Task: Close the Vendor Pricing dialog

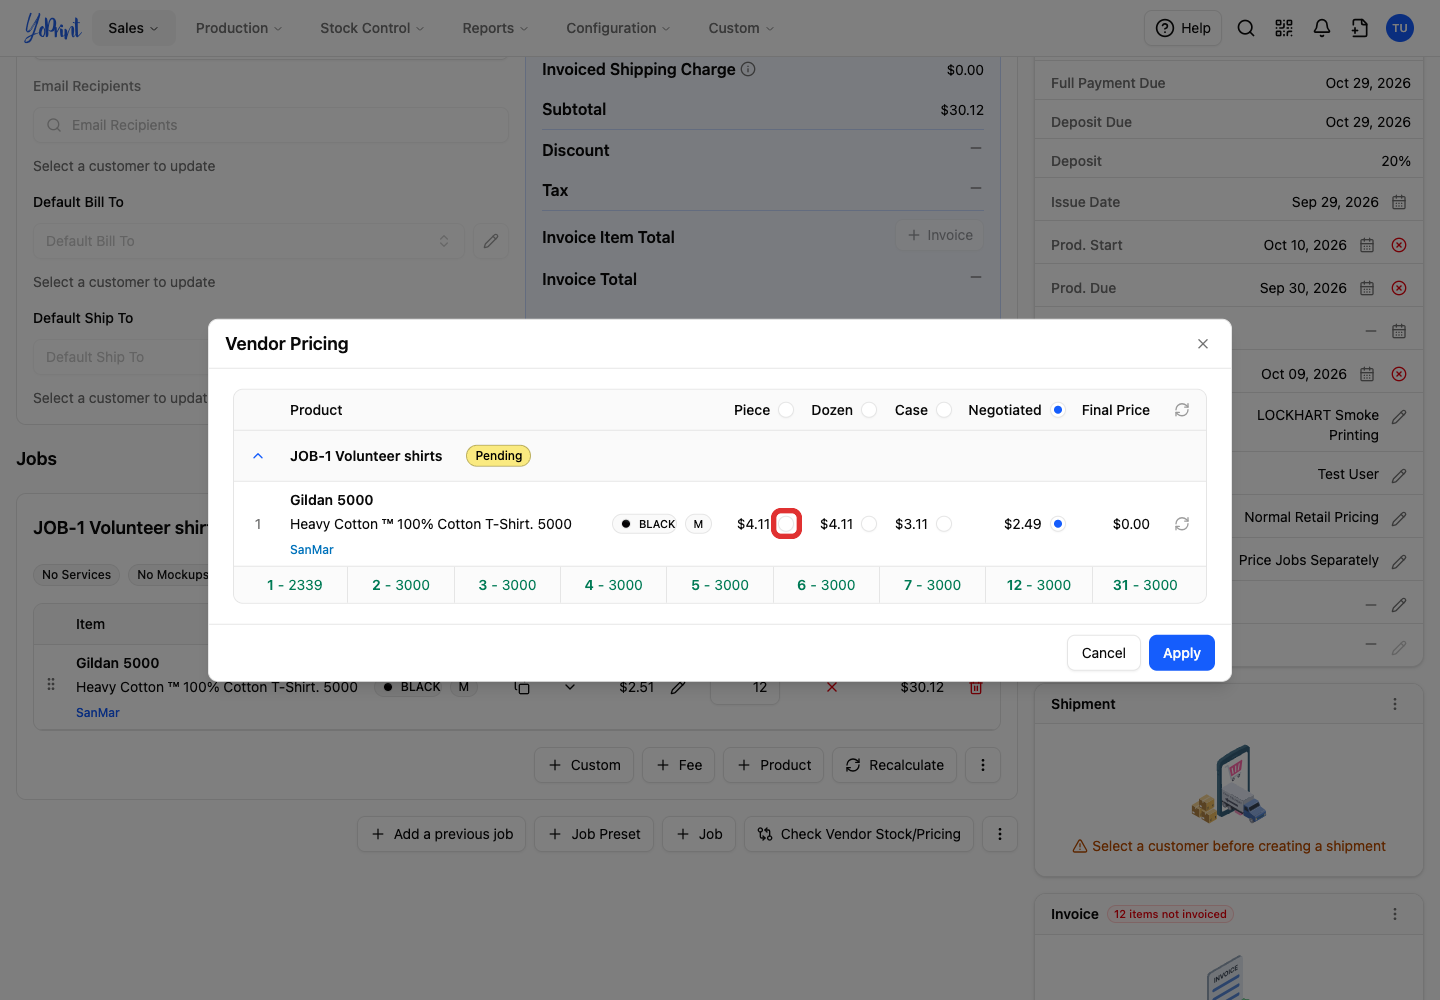Action: click(x=1203, y=344)
